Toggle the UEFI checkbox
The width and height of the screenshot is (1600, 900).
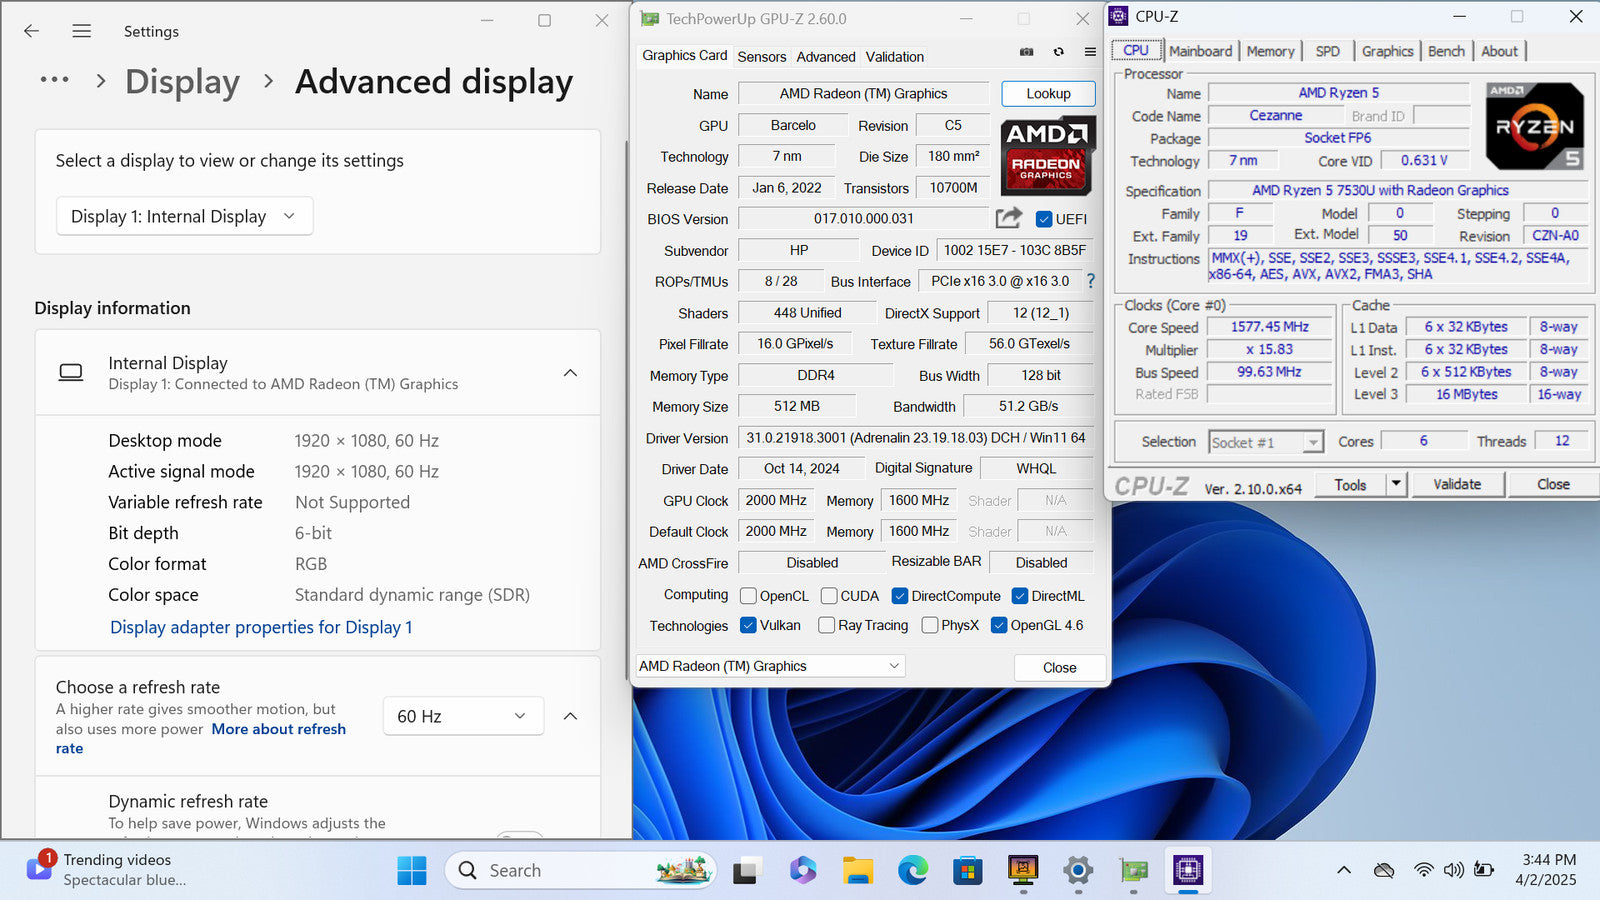(x=1044, y=219)
